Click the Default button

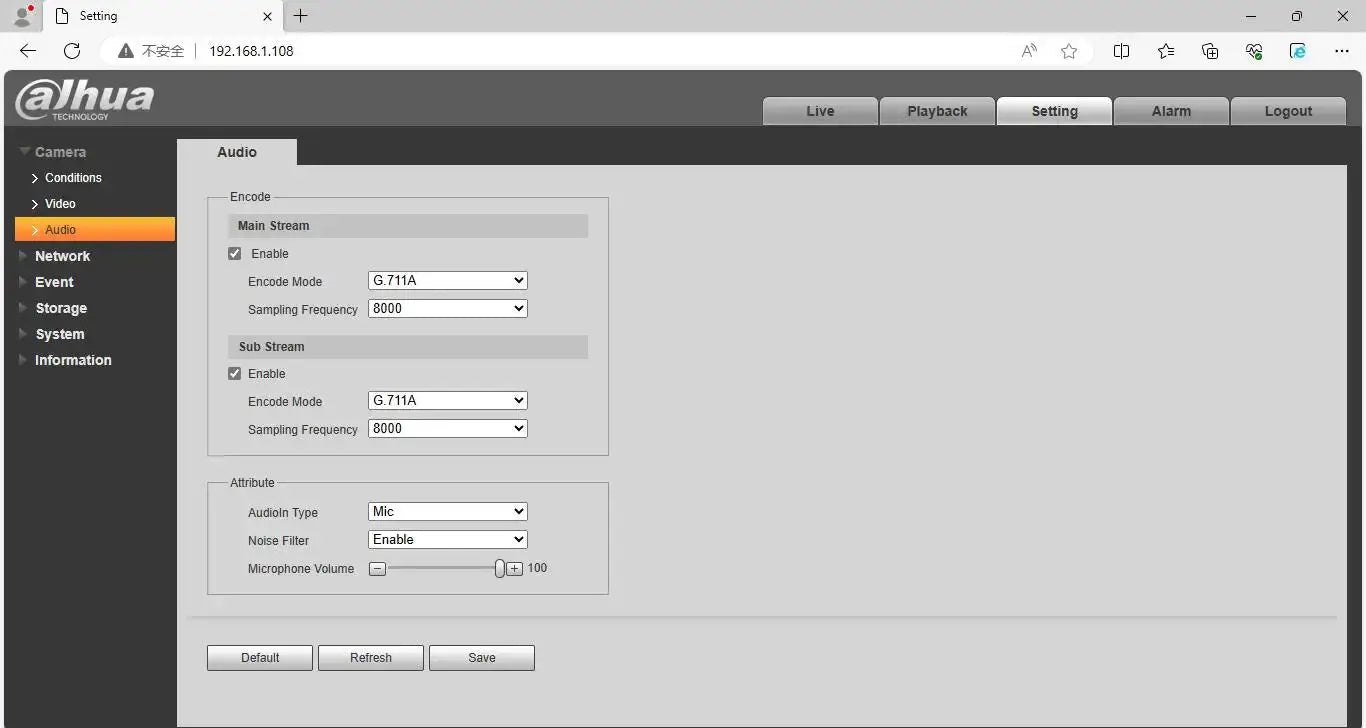[260, 658]
